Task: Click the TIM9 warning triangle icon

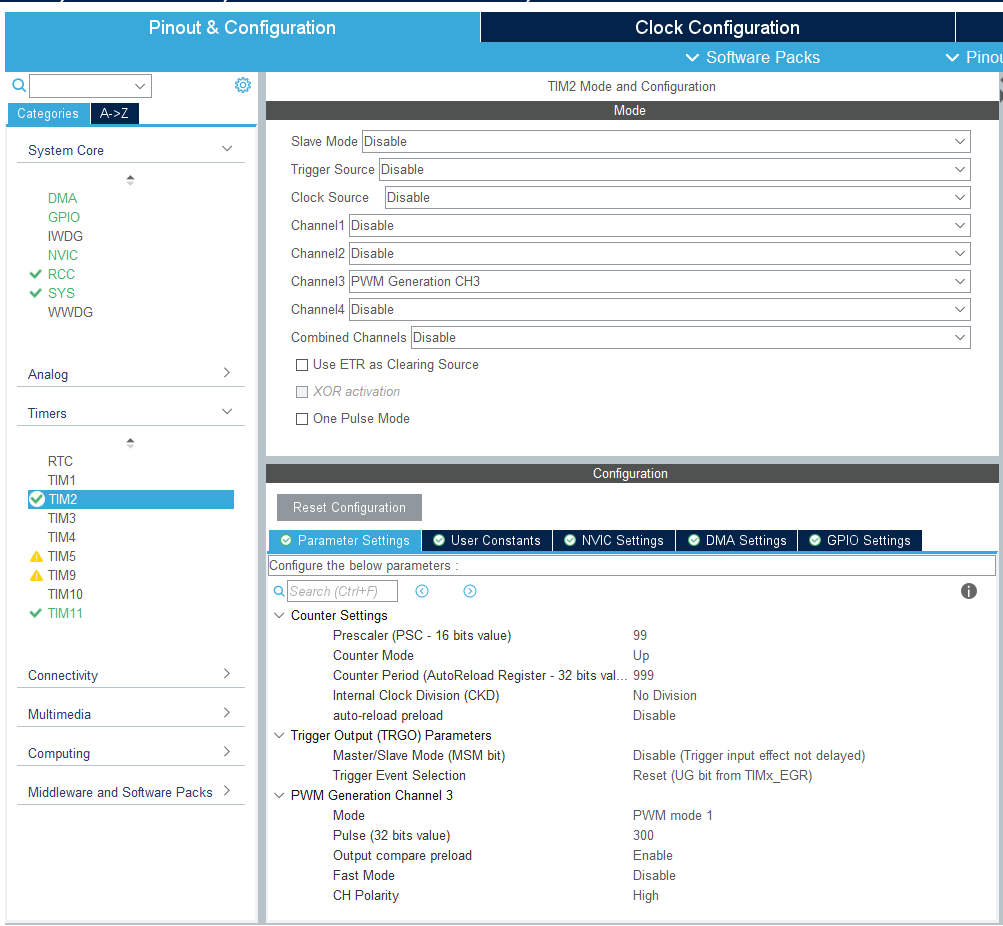Action: [x=36, y=575]
